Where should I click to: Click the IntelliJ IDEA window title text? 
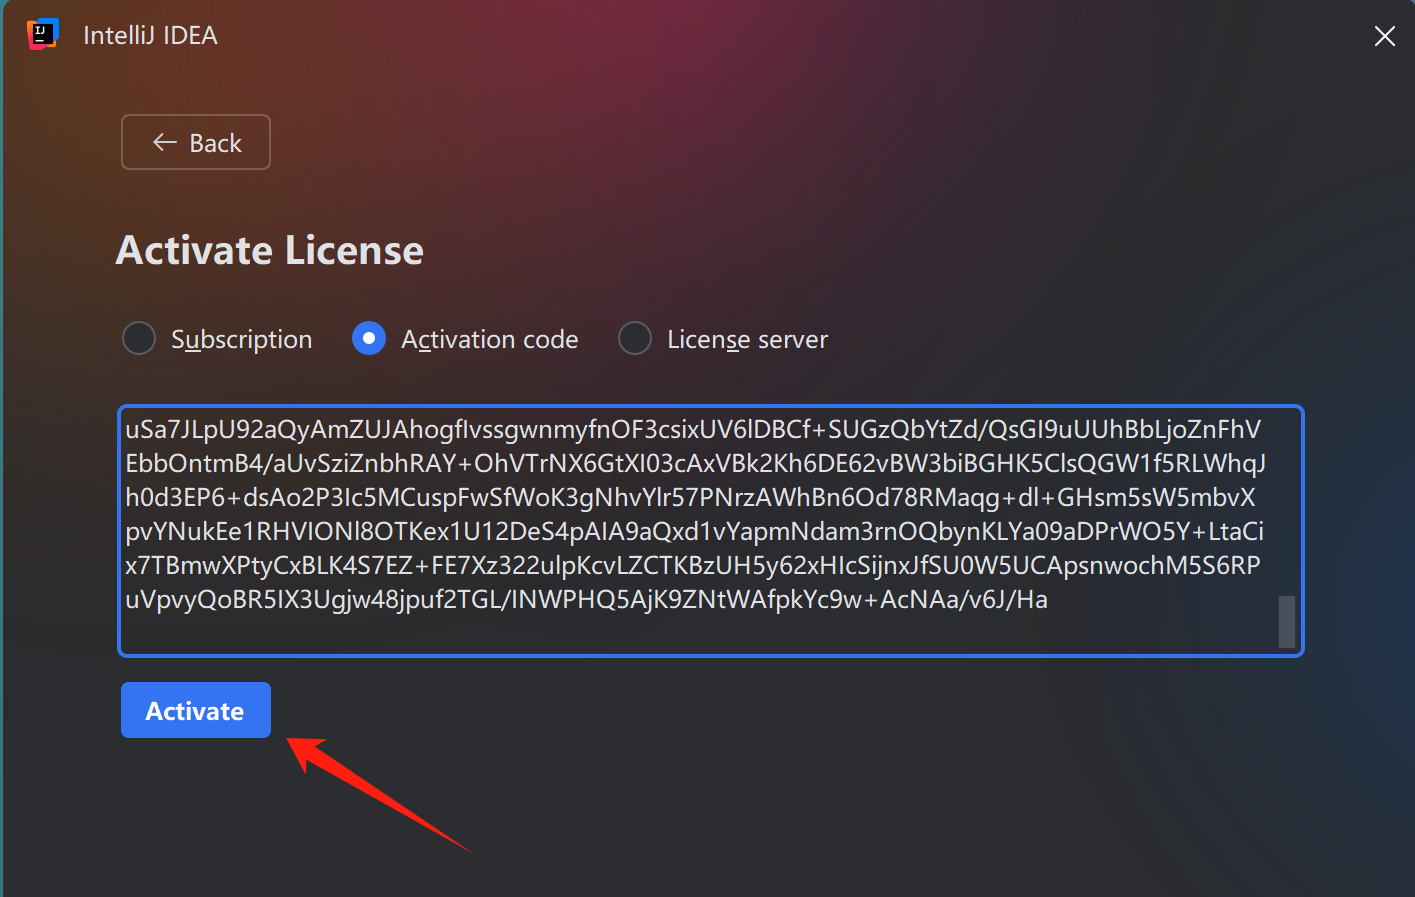point(150,35)
